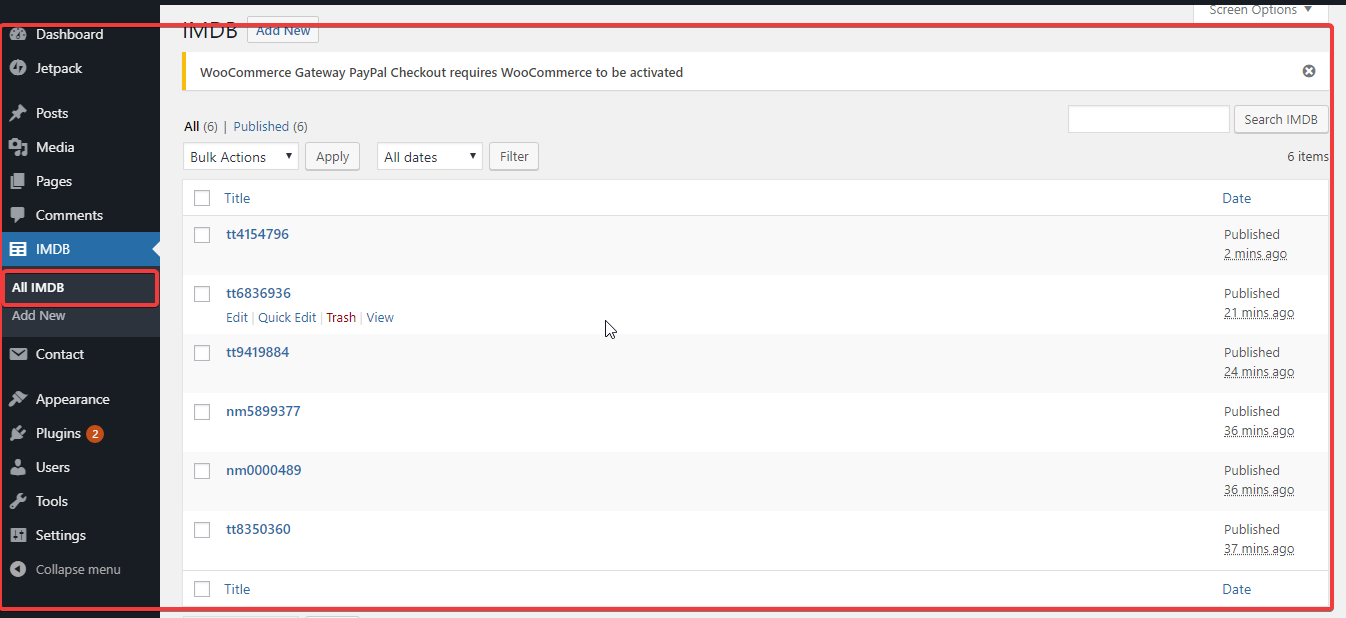Open the Media library icon
Screen dimensions: 1346x618
pos(18,147)
